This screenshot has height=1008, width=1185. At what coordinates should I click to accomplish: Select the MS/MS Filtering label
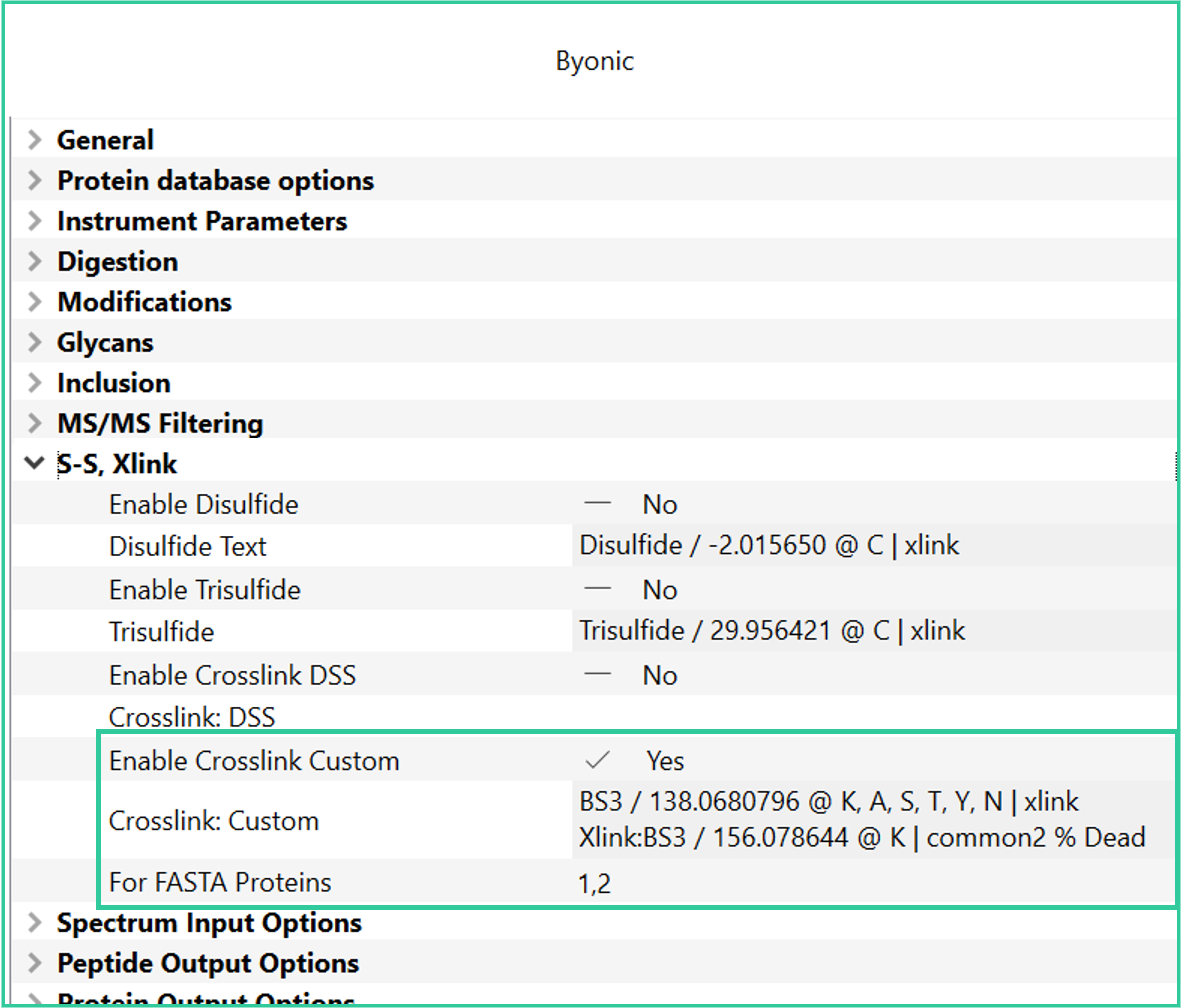tap(160, 423)
